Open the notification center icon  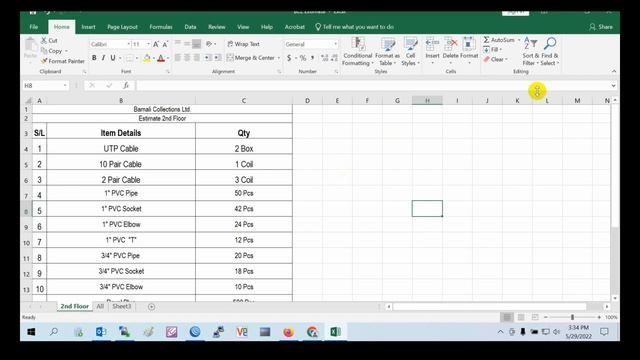[604, 332]
